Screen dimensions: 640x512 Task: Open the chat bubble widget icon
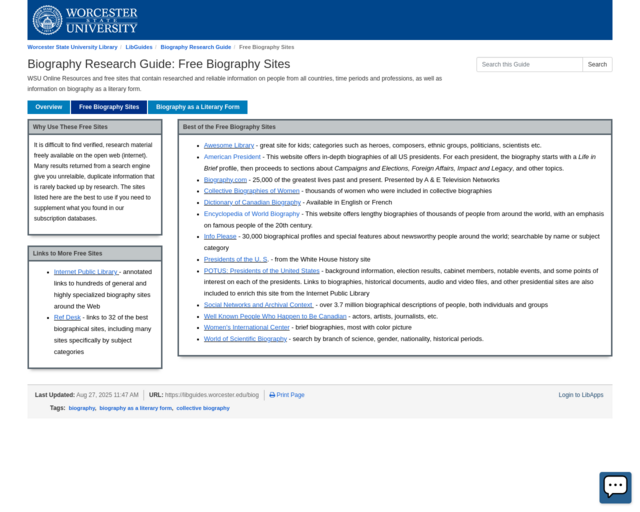pos(615,487)
